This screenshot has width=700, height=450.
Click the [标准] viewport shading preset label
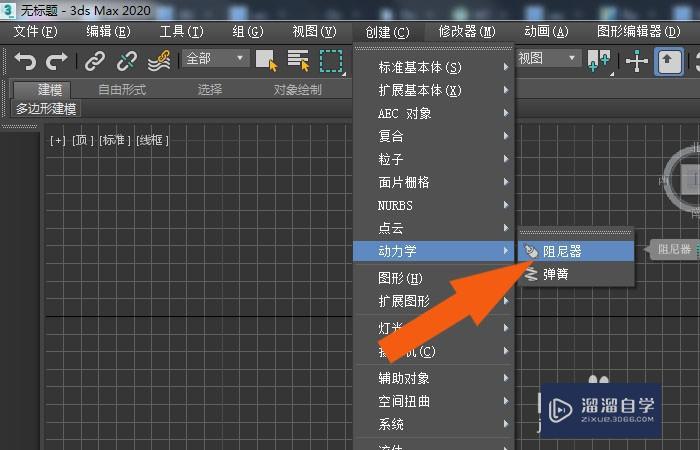tap(115, 141)
